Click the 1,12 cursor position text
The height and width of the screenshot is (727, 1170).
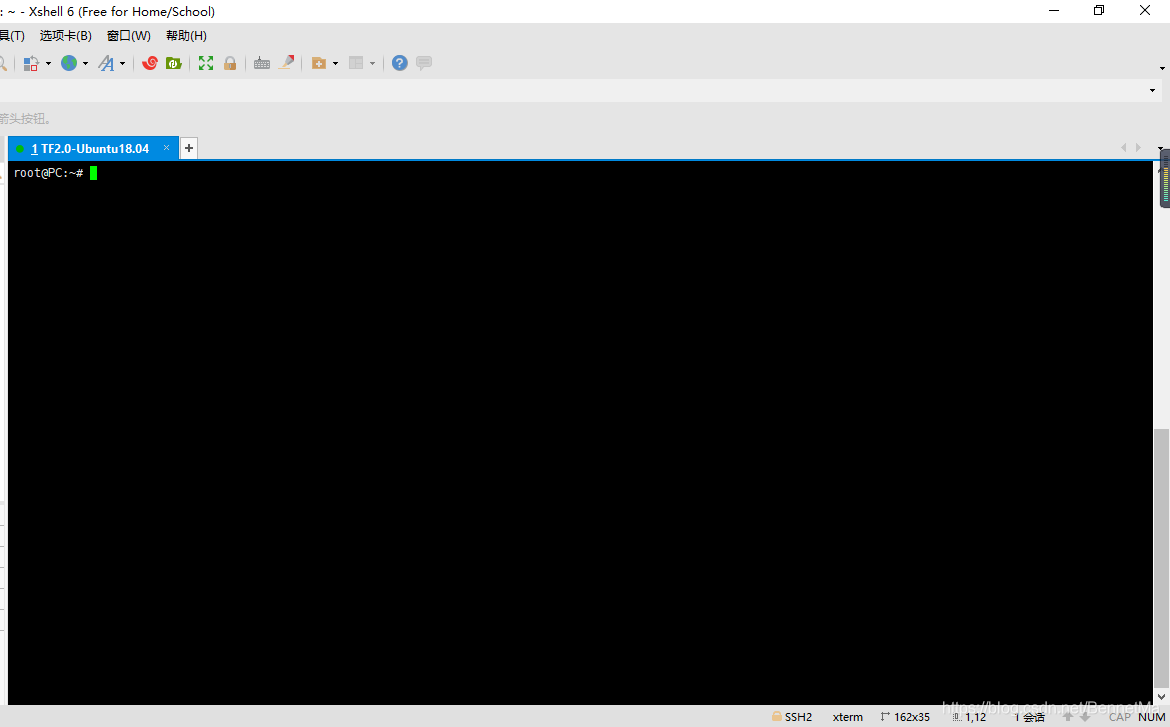pyautogui.click(x=975, y=717)
